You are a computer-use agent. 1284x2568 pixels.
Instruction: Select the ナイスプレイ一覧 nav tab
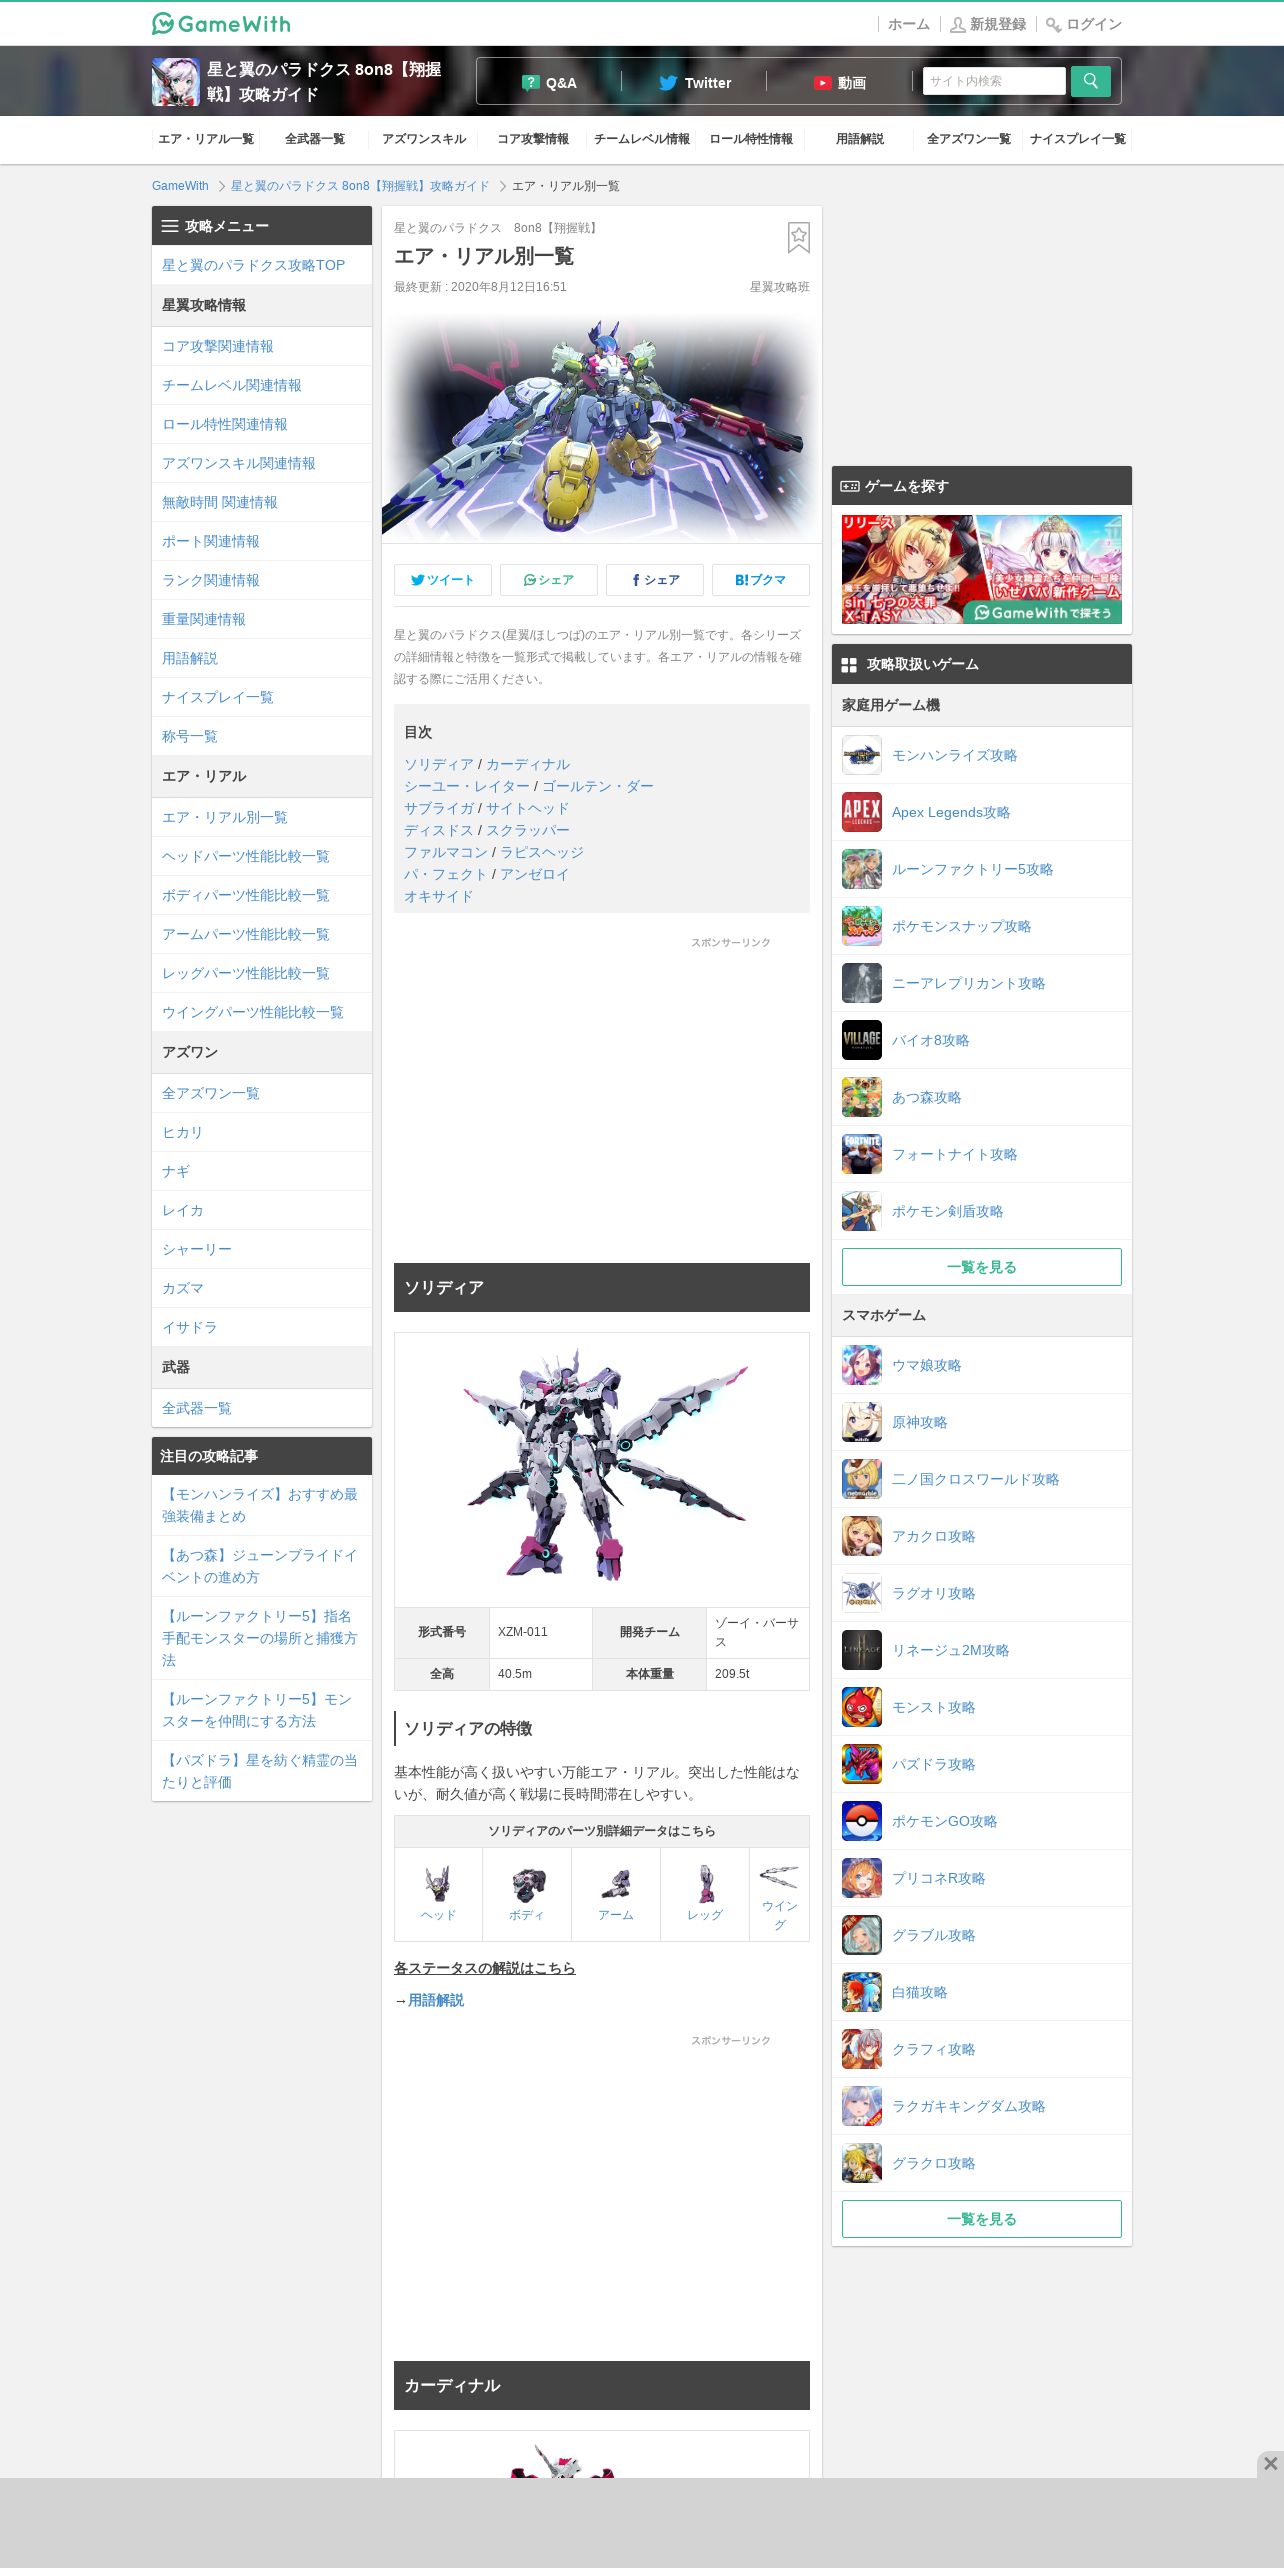[1078, 139]
